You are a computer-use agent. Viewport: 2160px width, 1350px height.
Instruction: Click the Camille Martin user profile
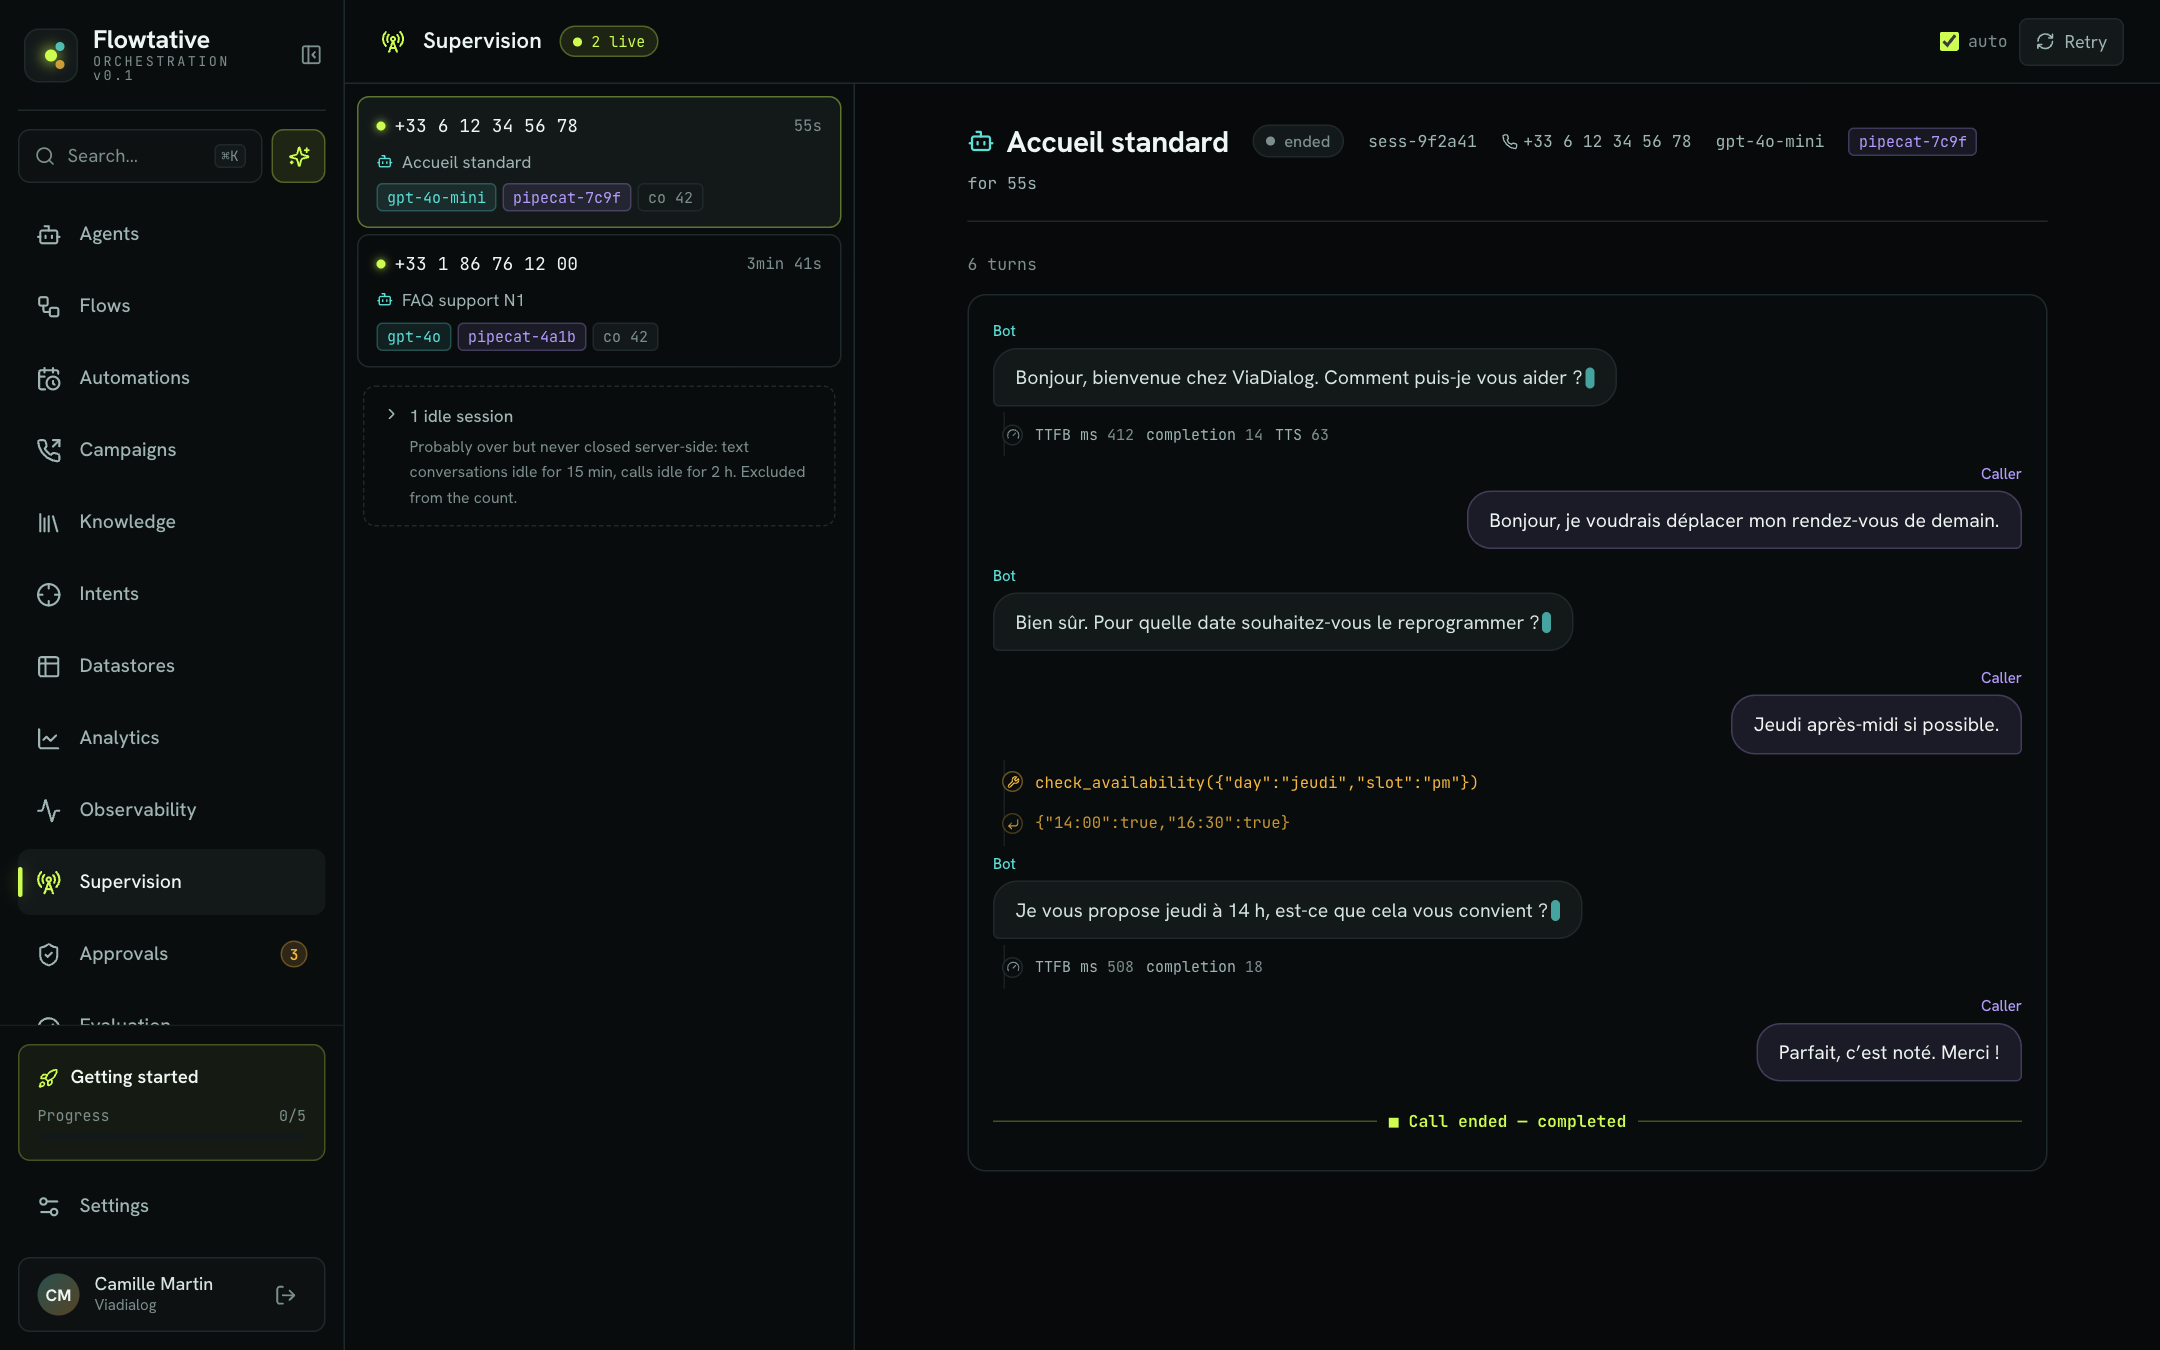click(172, 1294)
